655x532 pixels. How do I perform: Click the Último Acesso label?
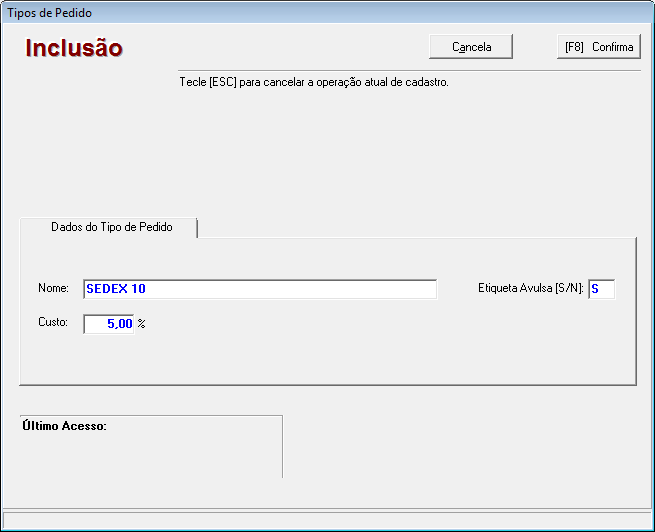tap(64, 426)
